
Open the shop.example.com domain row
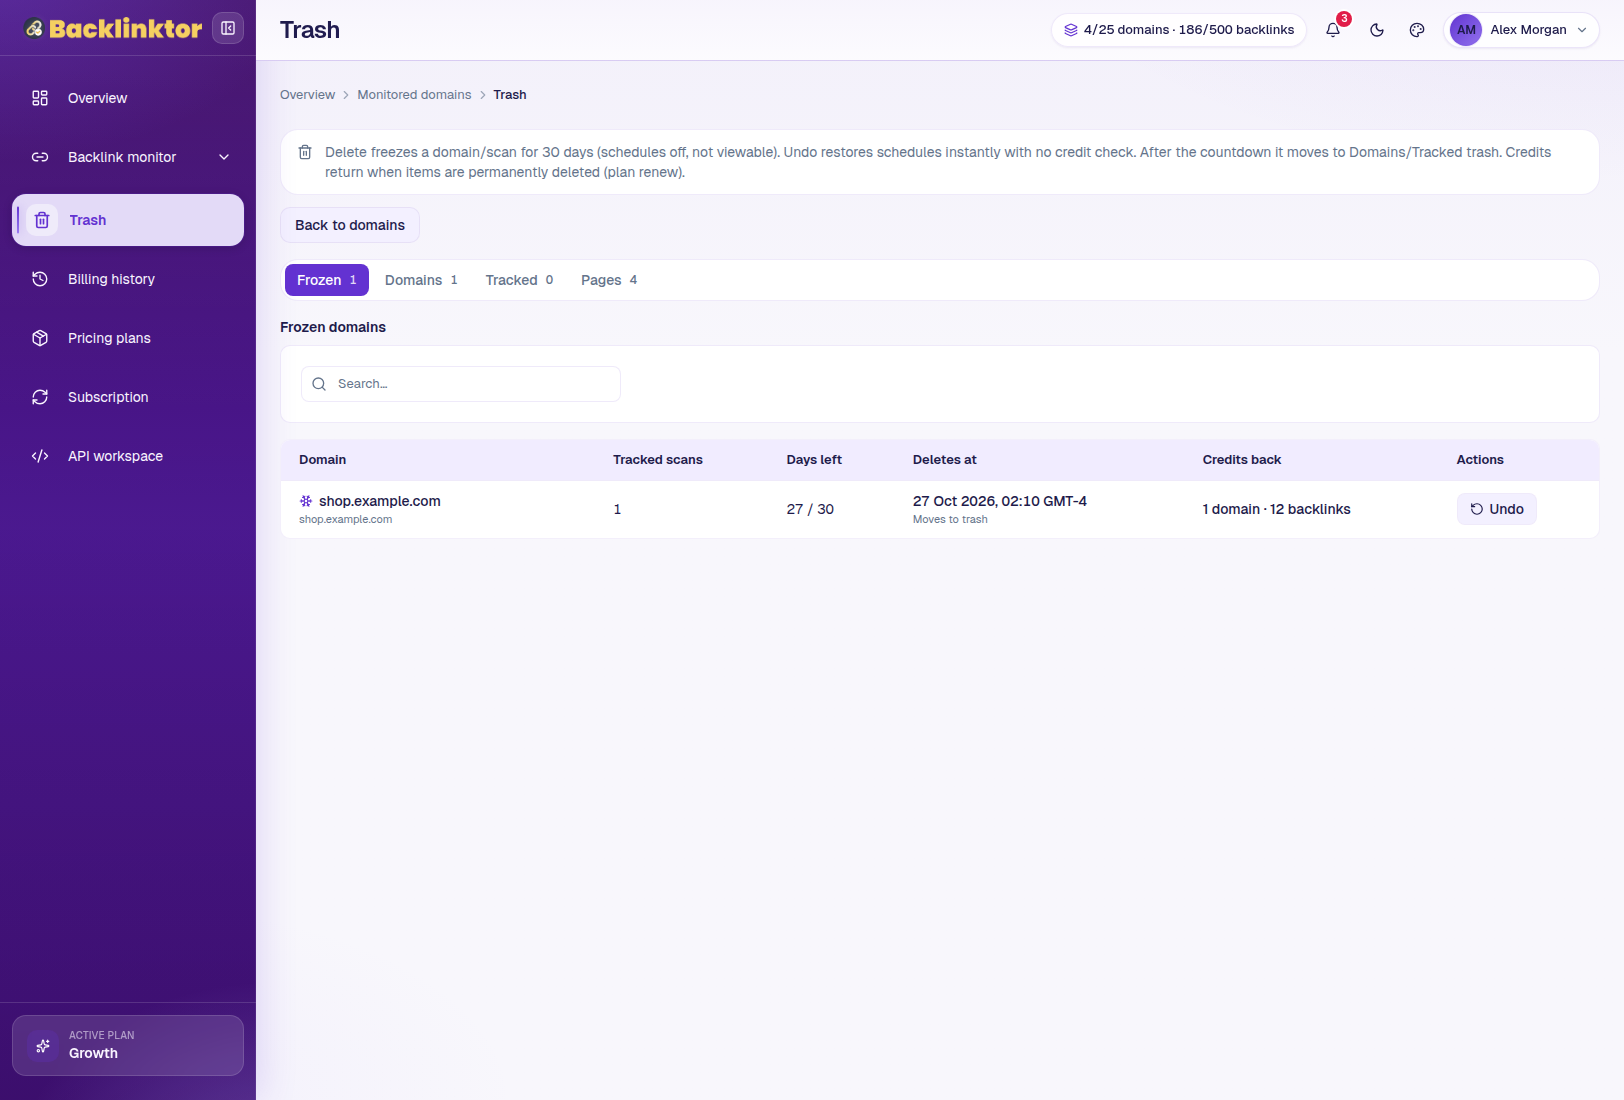coord(940,509)
